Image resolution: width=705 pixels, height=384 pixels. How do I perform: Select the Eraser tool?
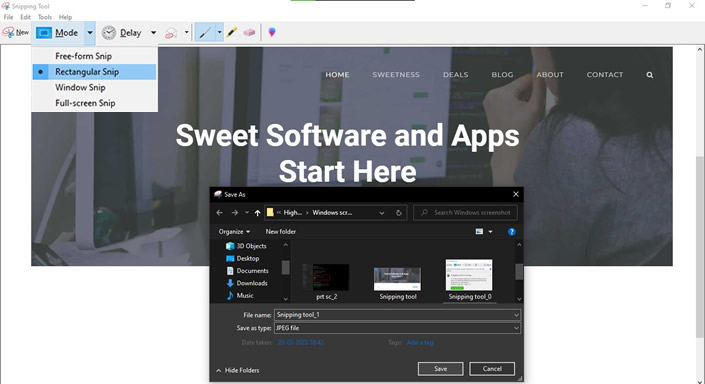point(249,32)
